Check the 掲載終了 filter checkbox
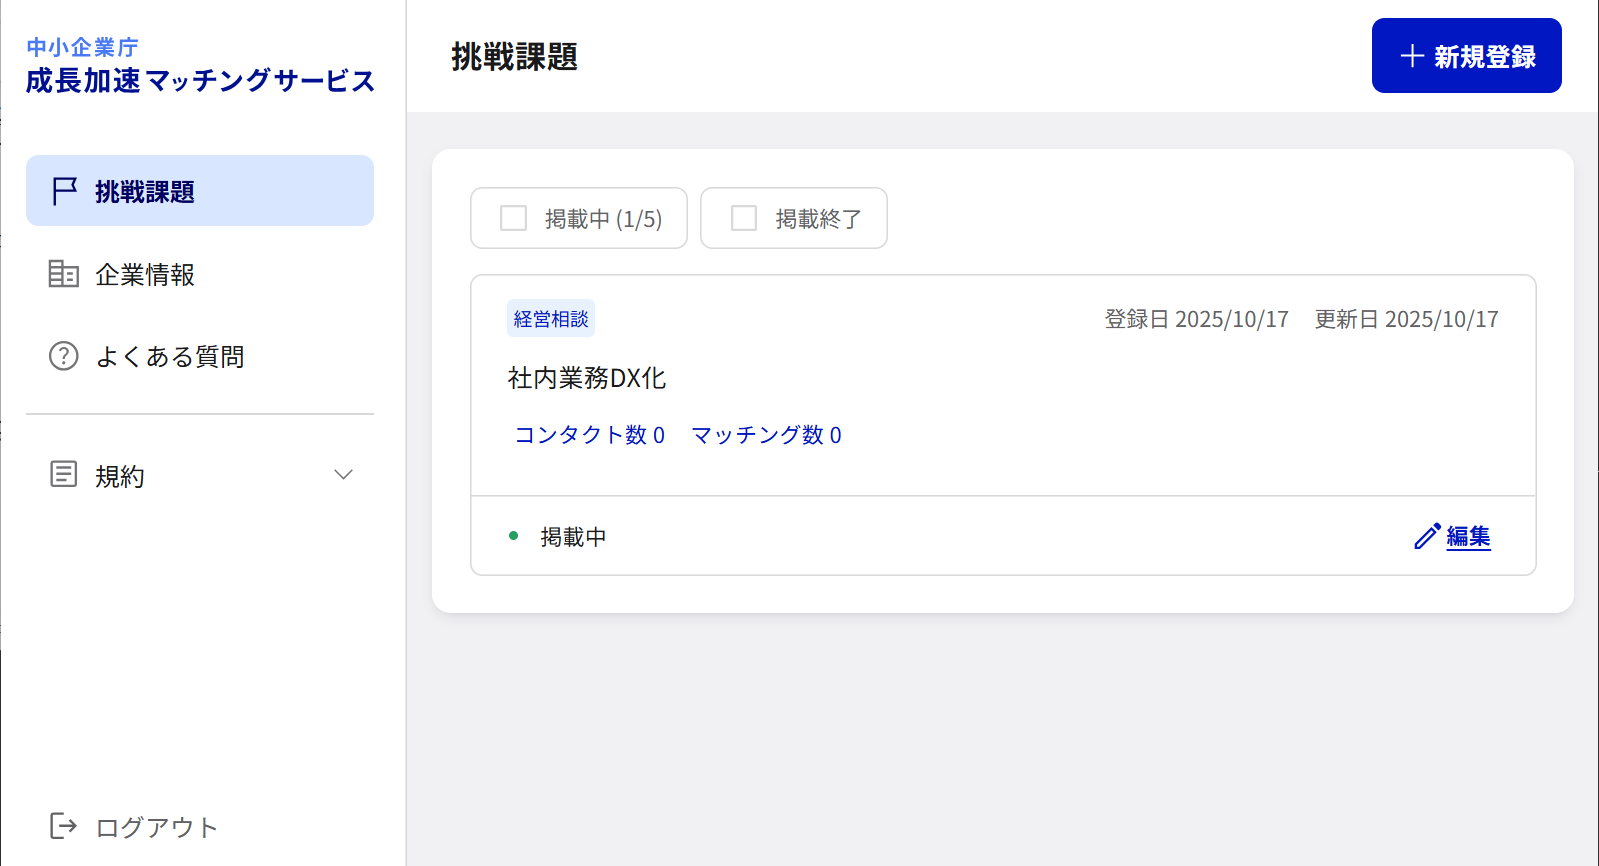1599x866 pixels. point(744,218)
